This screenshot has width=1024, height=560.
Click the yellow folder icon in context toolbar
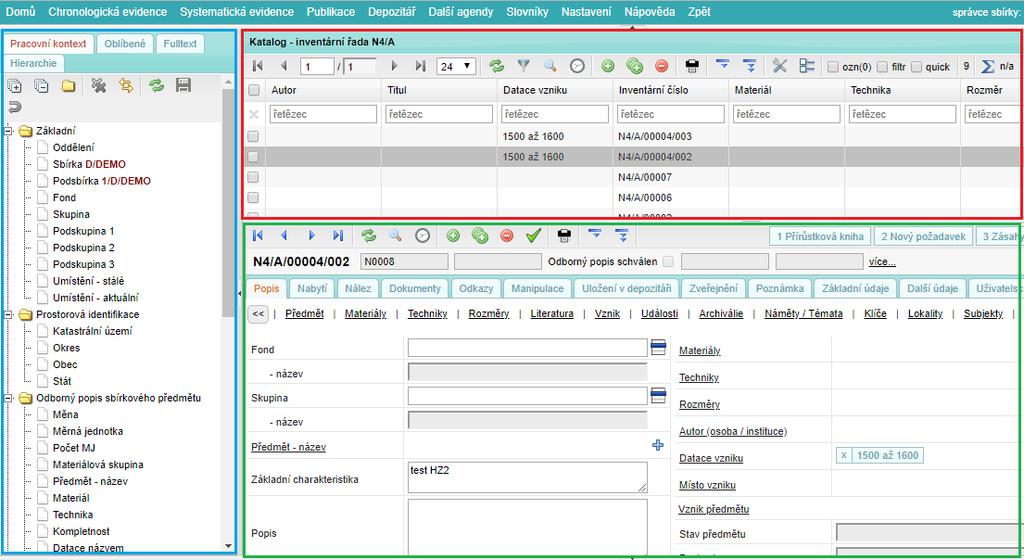click(x=69, y=86)
